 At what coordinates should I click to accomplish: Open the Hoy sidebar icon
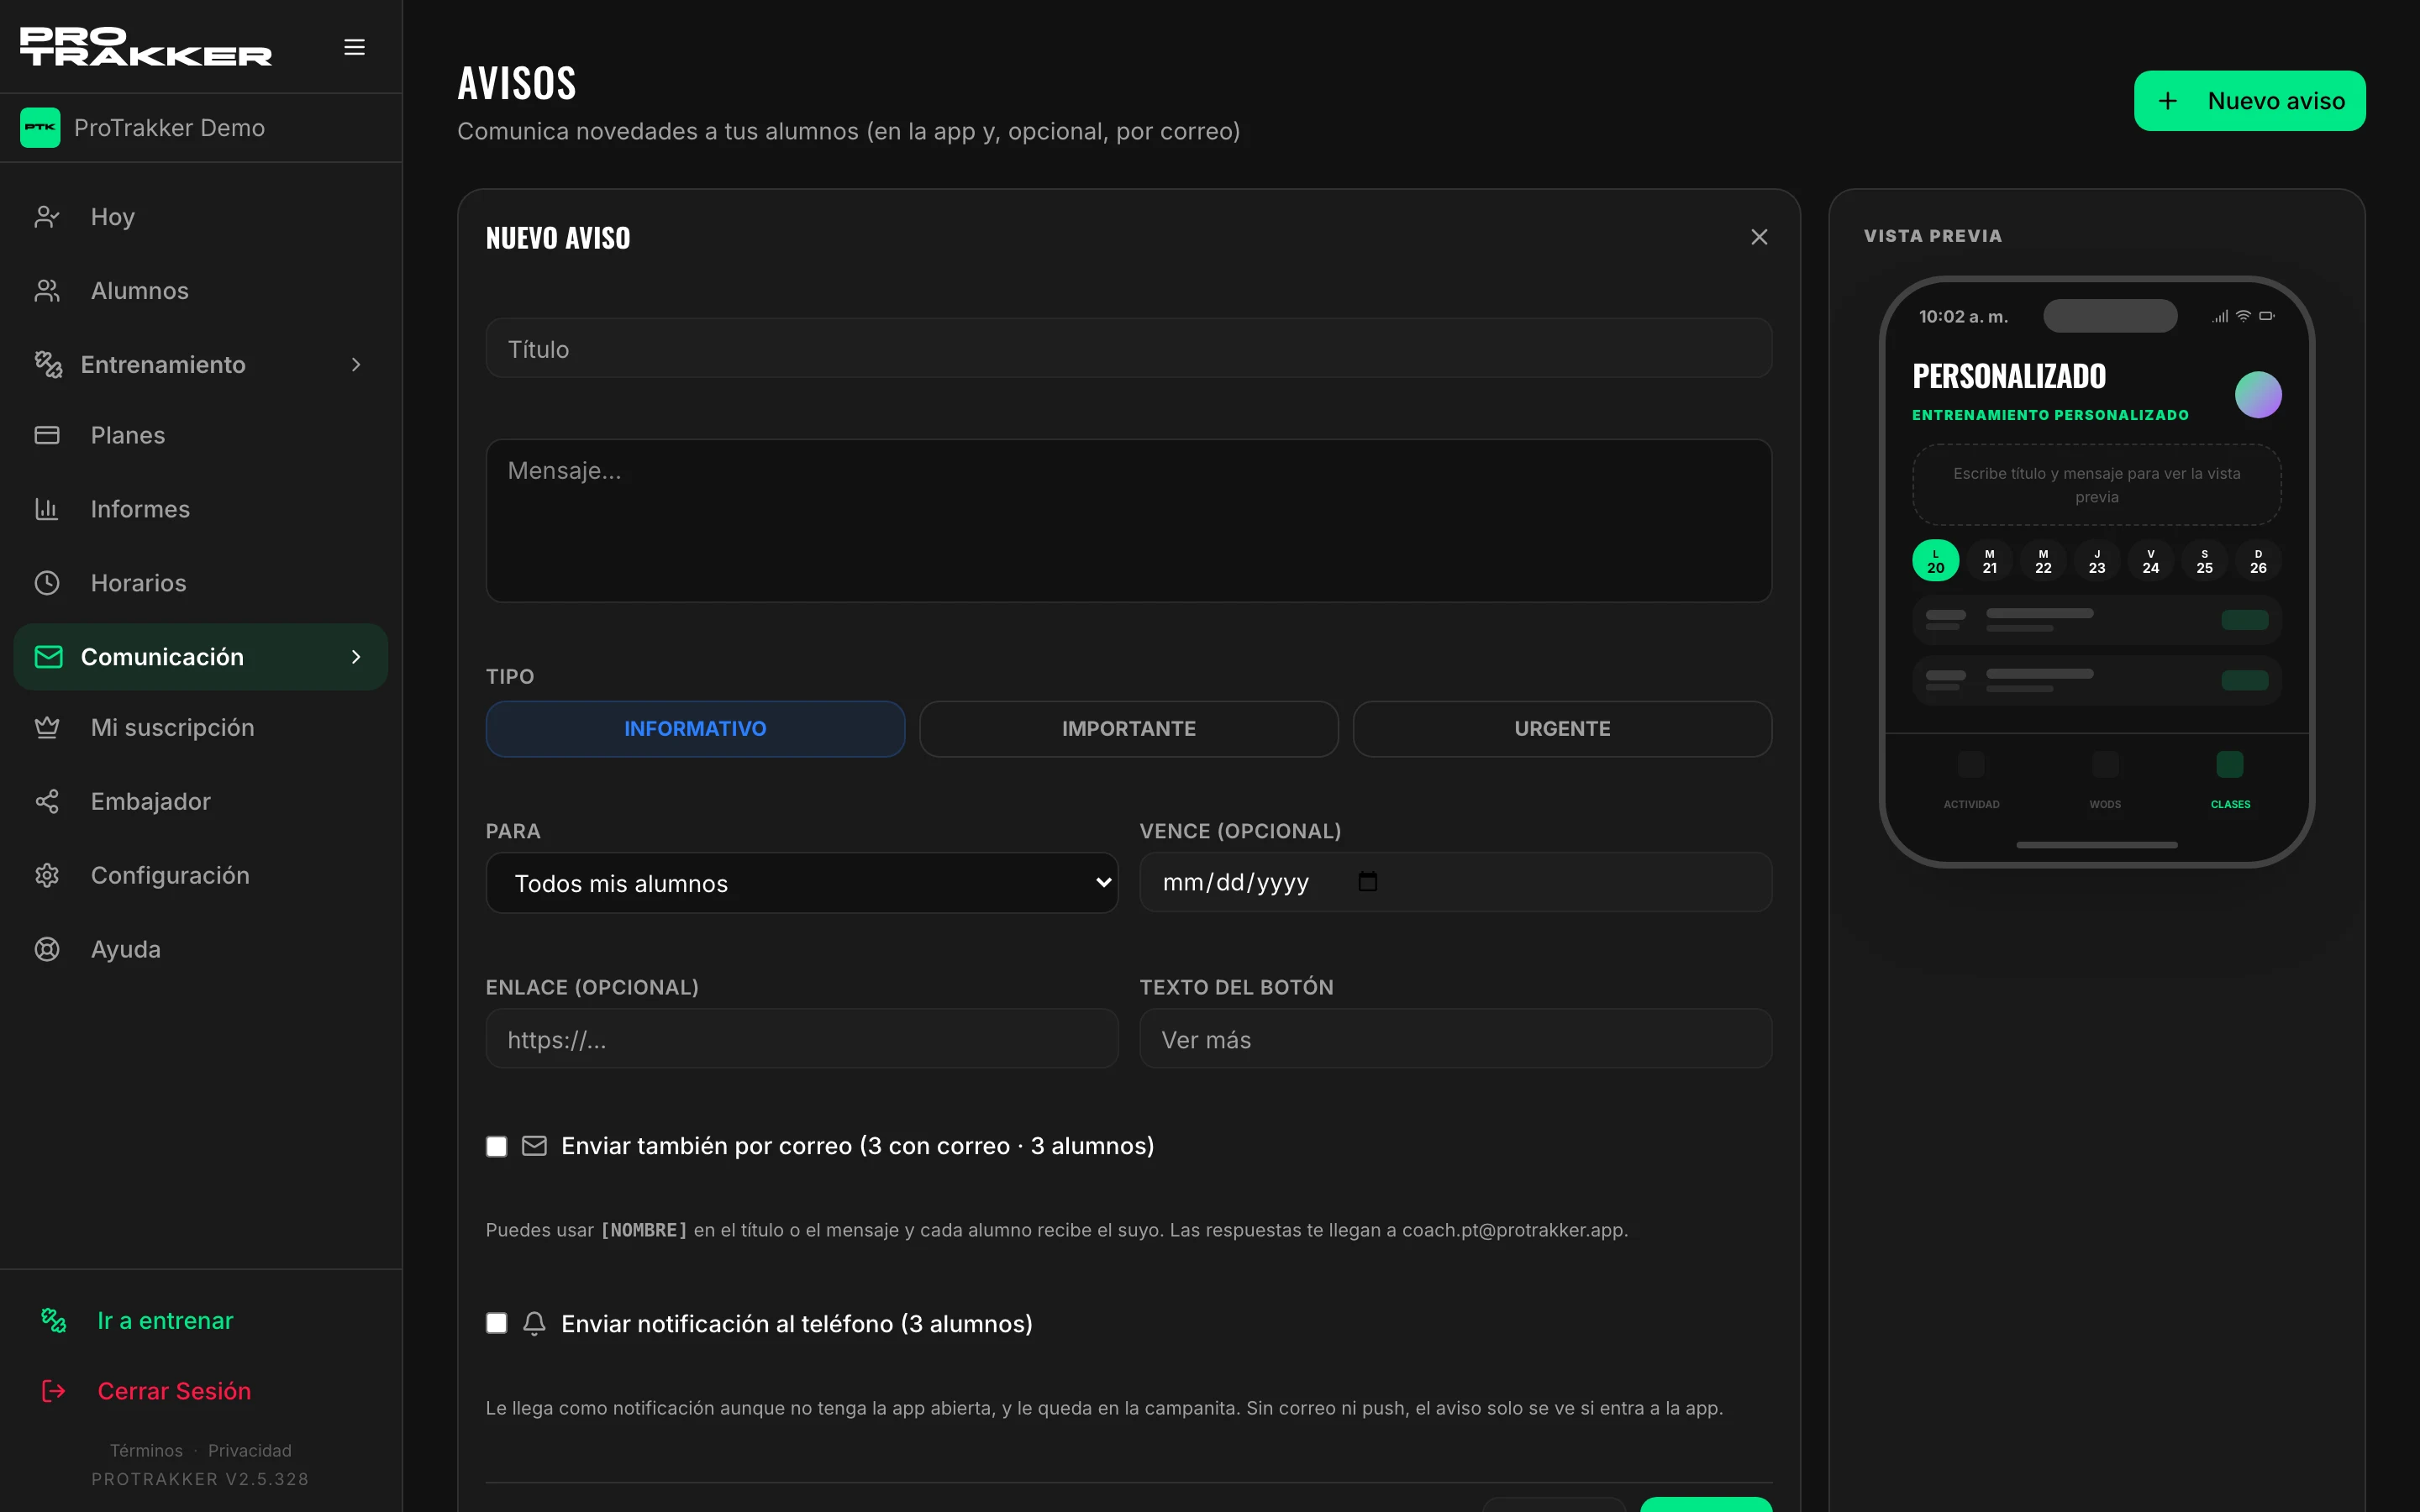(x=47, y=217)
